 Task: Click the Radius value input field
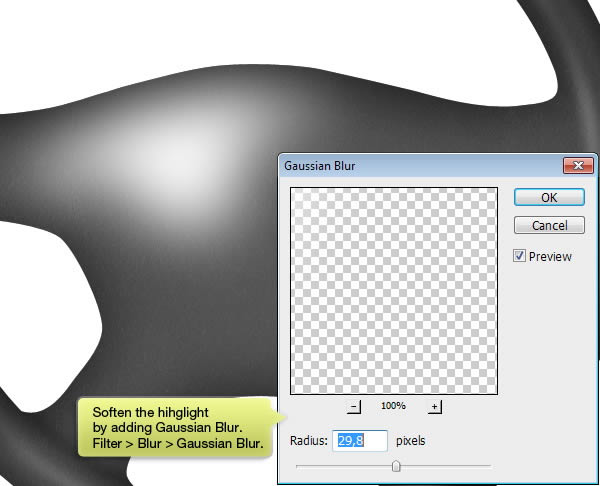pyautogui.click(x=360, y=441)
